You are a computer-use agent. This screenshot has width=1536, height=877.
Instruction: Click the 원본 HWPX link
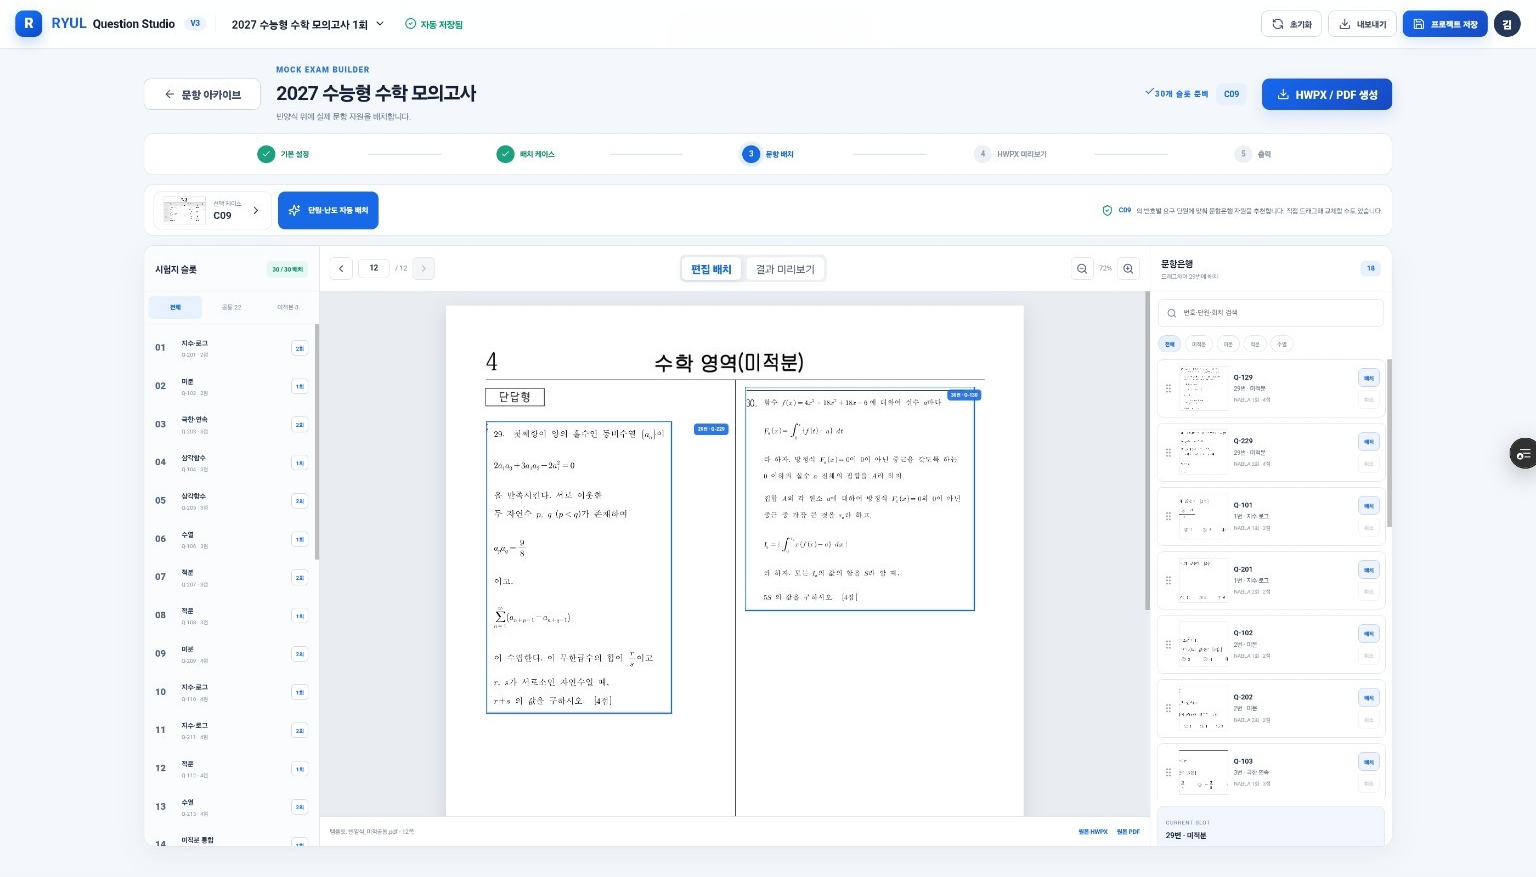coord(1092,832)
